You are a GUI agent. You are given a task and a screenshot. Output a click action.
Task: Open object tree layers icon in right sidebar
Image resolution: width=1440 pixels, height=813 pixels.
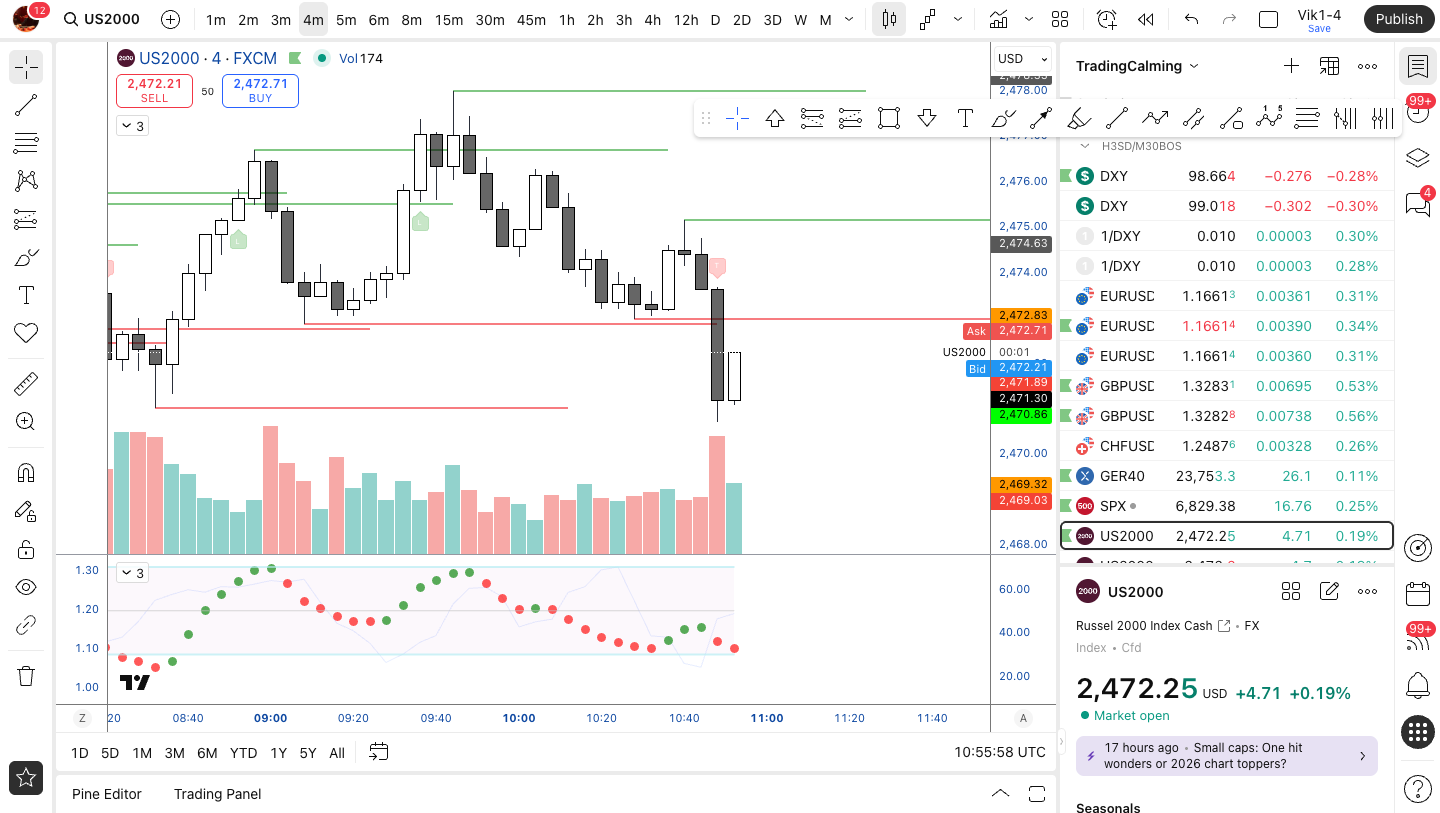click(1417, 158)
